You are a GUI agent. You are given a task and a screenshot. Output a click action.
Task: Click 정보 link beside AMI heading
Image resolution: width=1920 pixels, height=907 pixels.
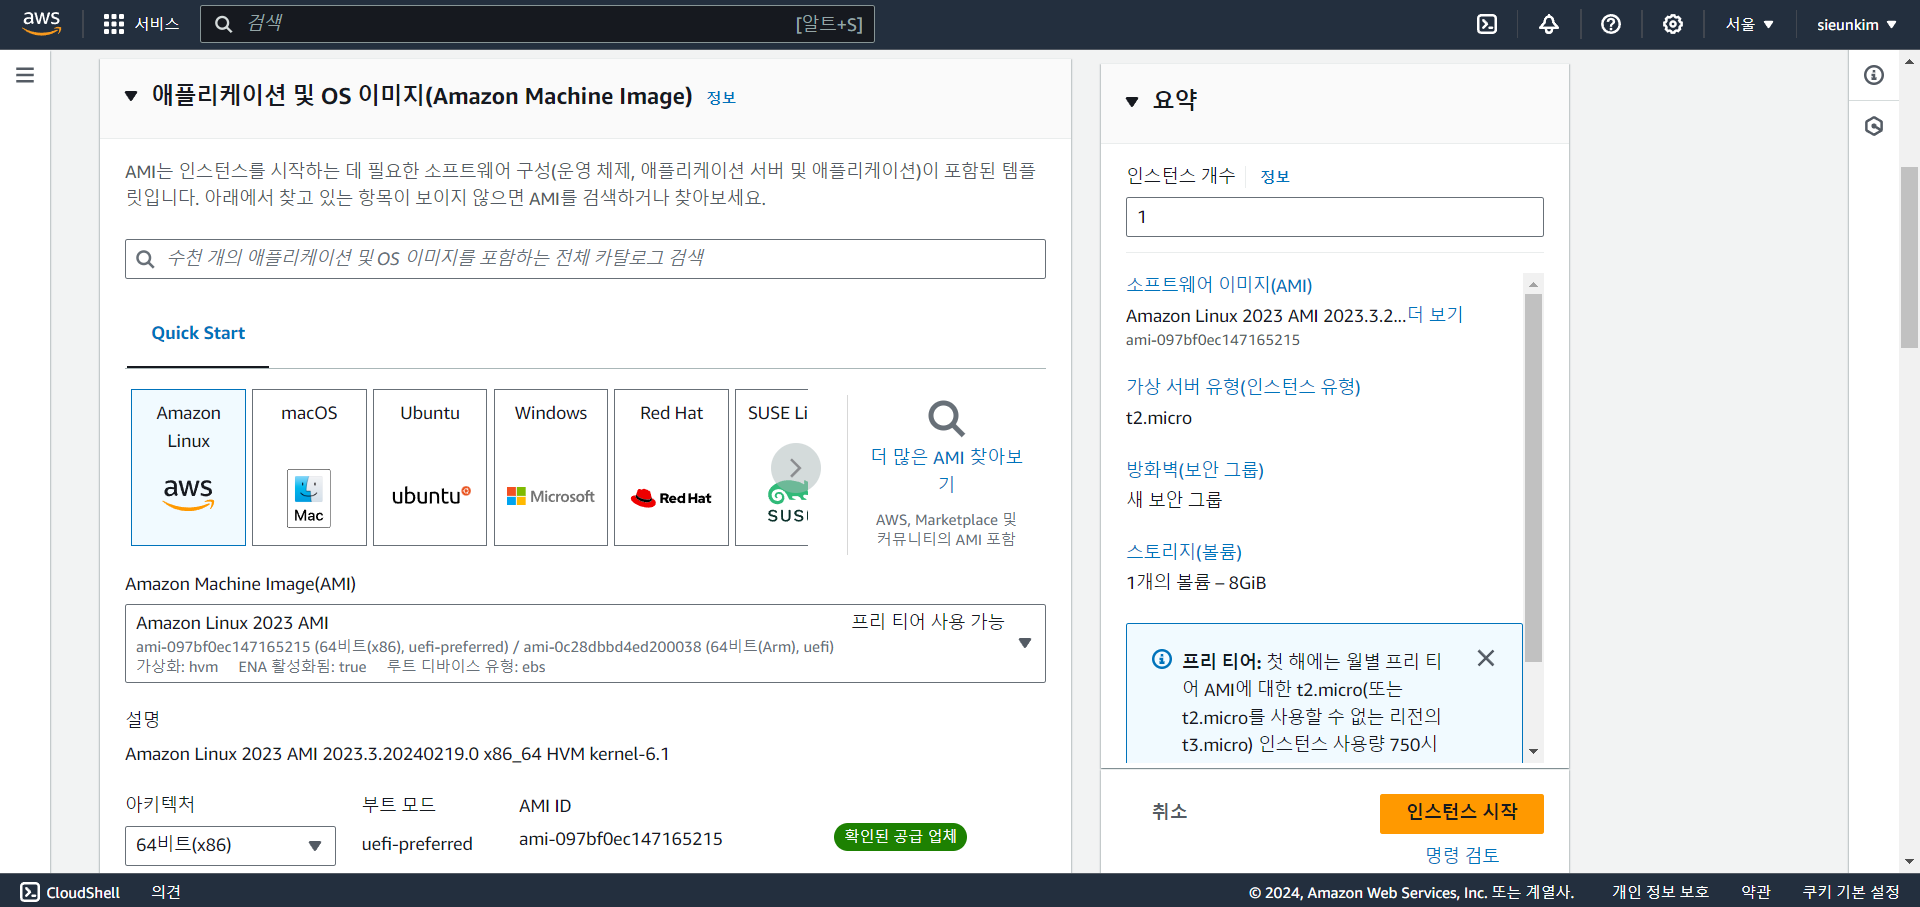coord(721,98)
